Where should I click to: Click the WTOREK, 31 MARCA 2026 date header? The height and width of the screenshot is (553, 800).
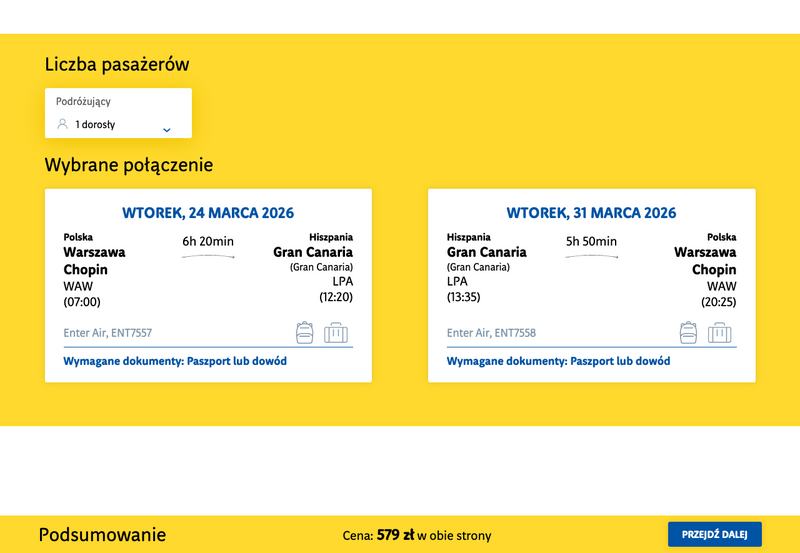click(x=591, y=213)
